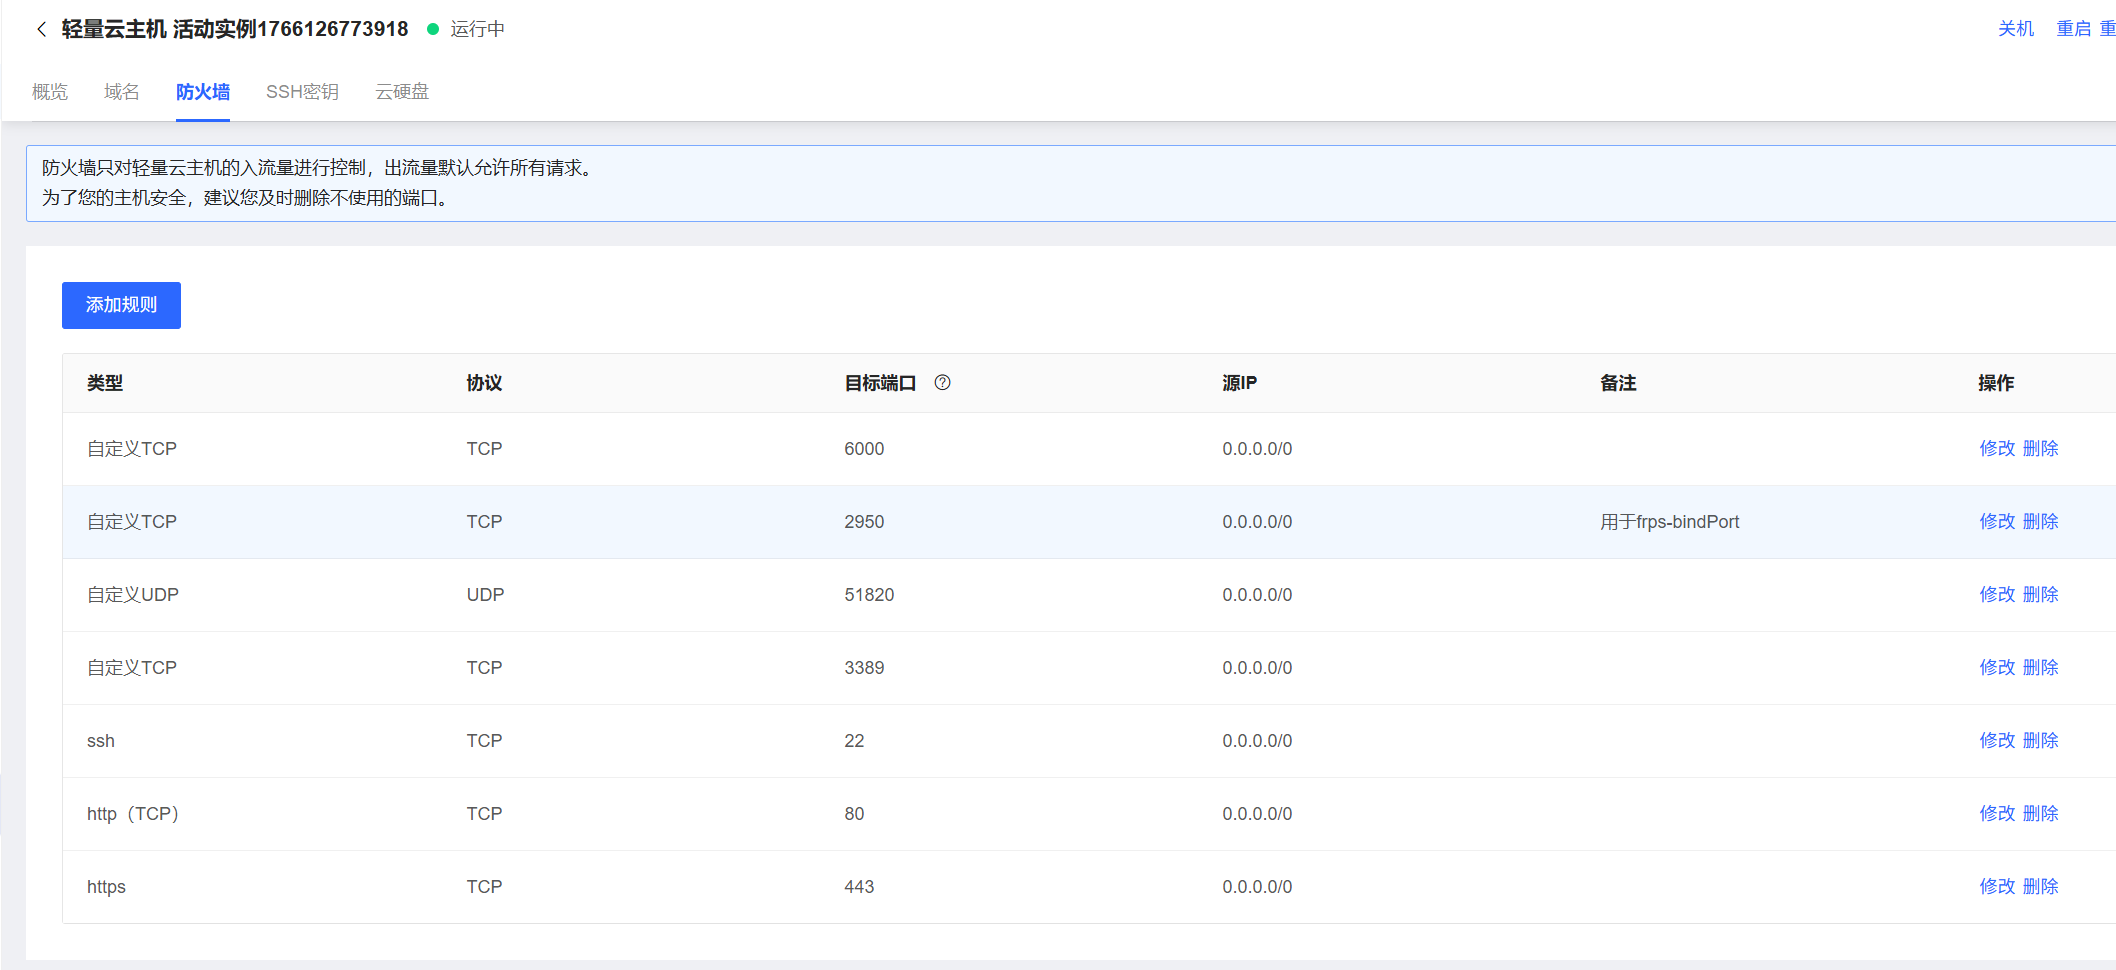The width and height of the screenshot is (2116, 970).
Task: Click the help icon next to 目标端口
Action: [942, 382]
